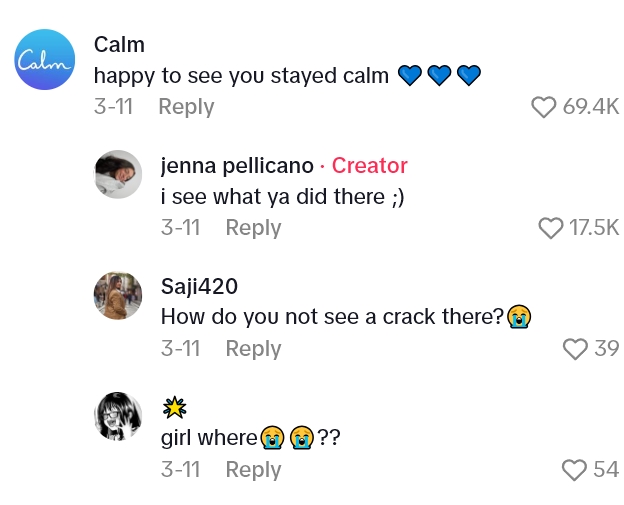Viewport: 624px width, 505px height.
Task: Select the 'happy to see you stayed calm' text
Action: [241, 76]
